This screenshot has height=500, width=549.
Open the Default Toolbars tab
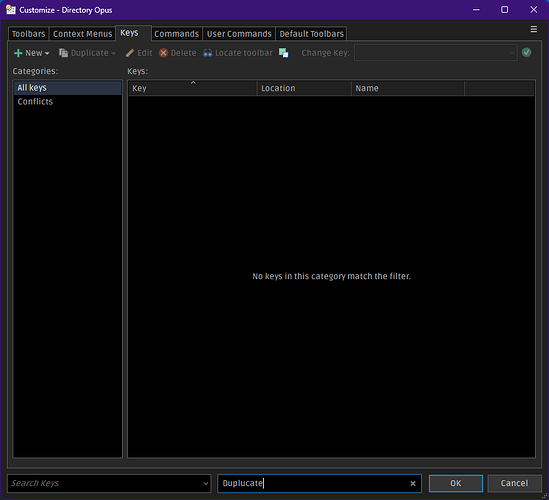tap(311, 34)
